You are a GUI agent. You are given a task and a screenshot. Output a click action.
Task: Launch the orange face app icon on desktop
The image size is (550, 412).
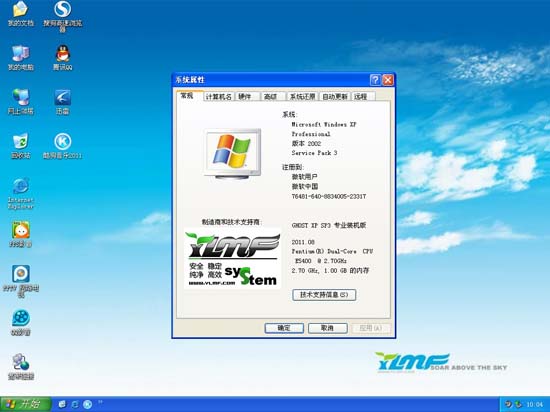(21, 235)
